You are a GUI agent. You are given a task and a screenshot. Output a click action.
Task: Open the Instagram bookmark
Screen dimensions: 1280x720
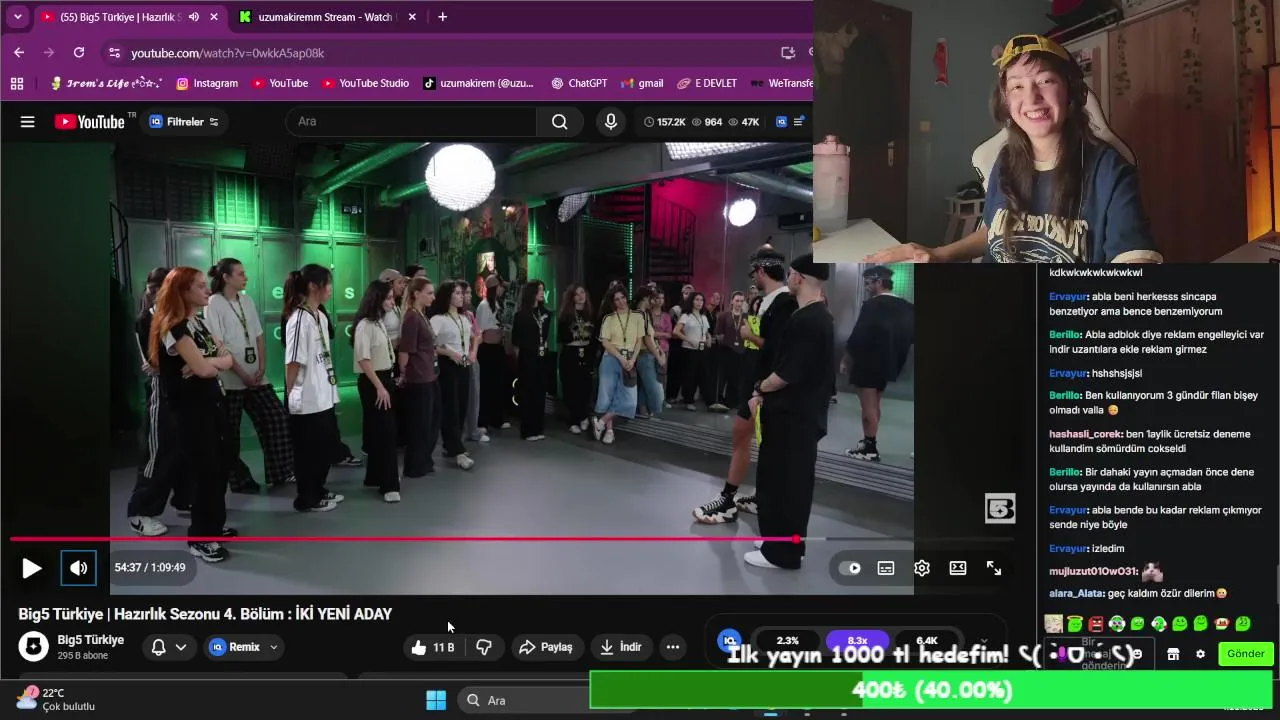(207, 83)
